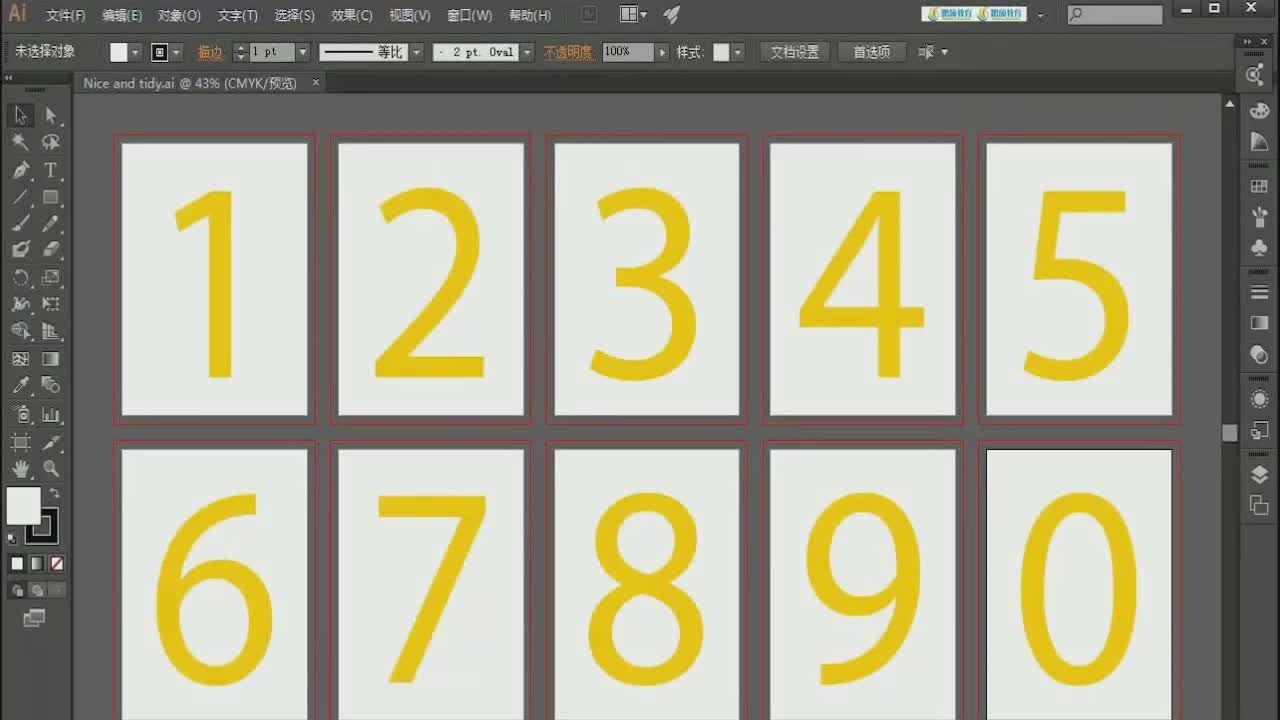This screenshot has width=1280, height=720.
Task: Select the Line Segment tool
Action: (20, 197)
